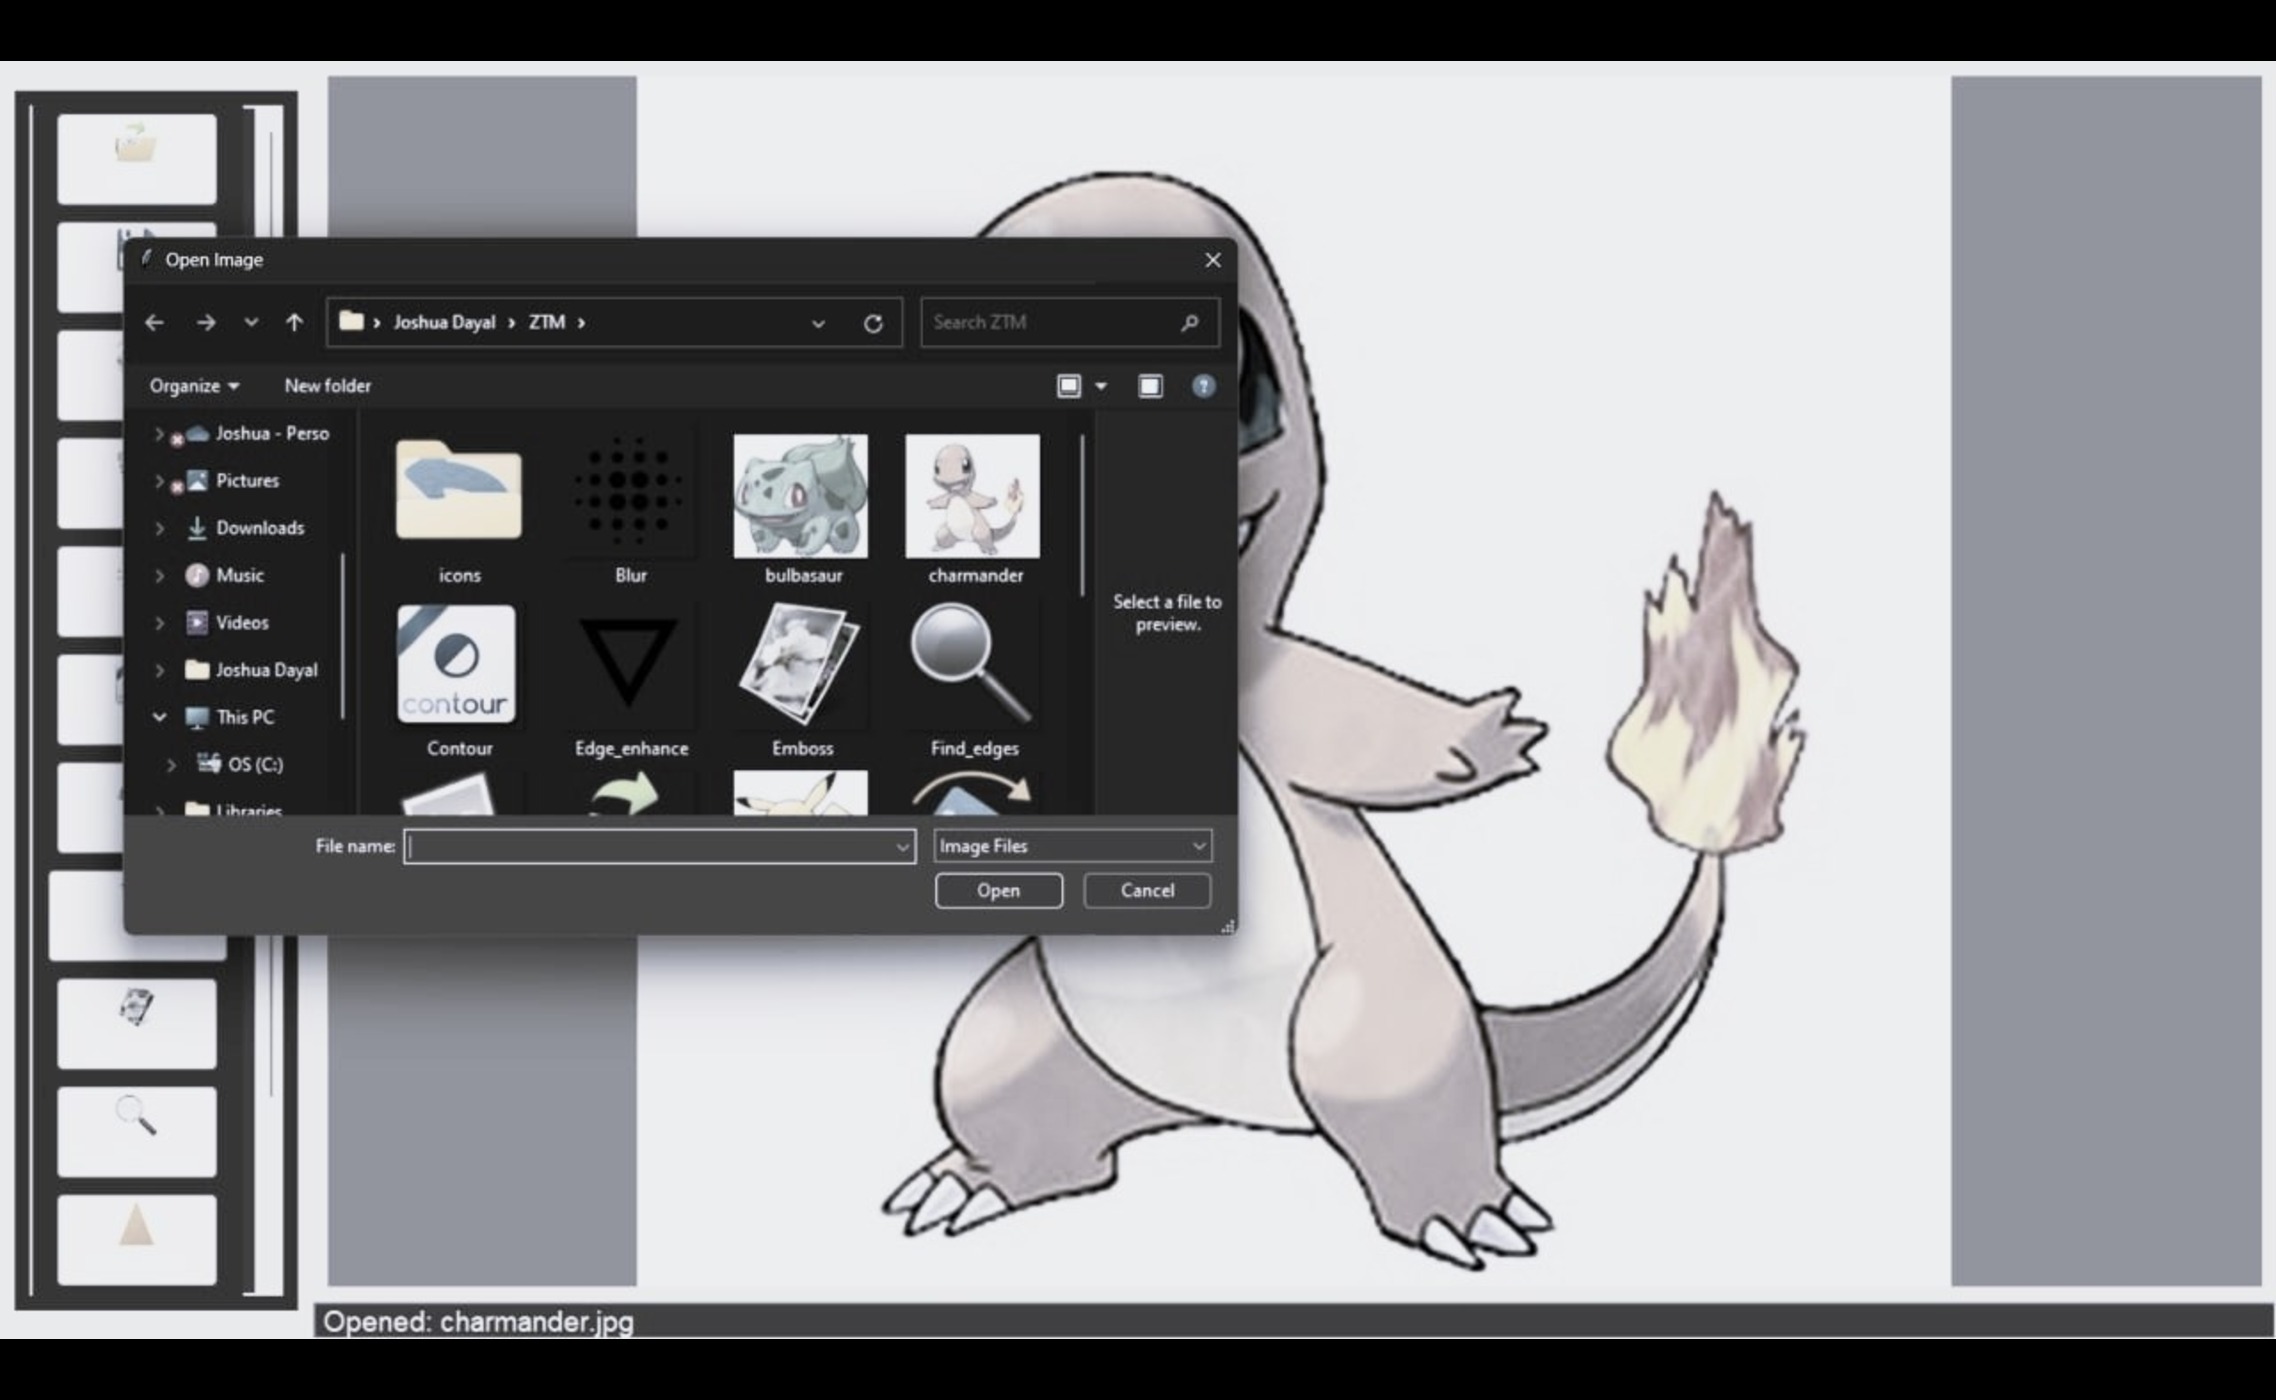Toggle the preview pane
The height and width of the screenshot is (1400, 2276).
[1150, 386]
